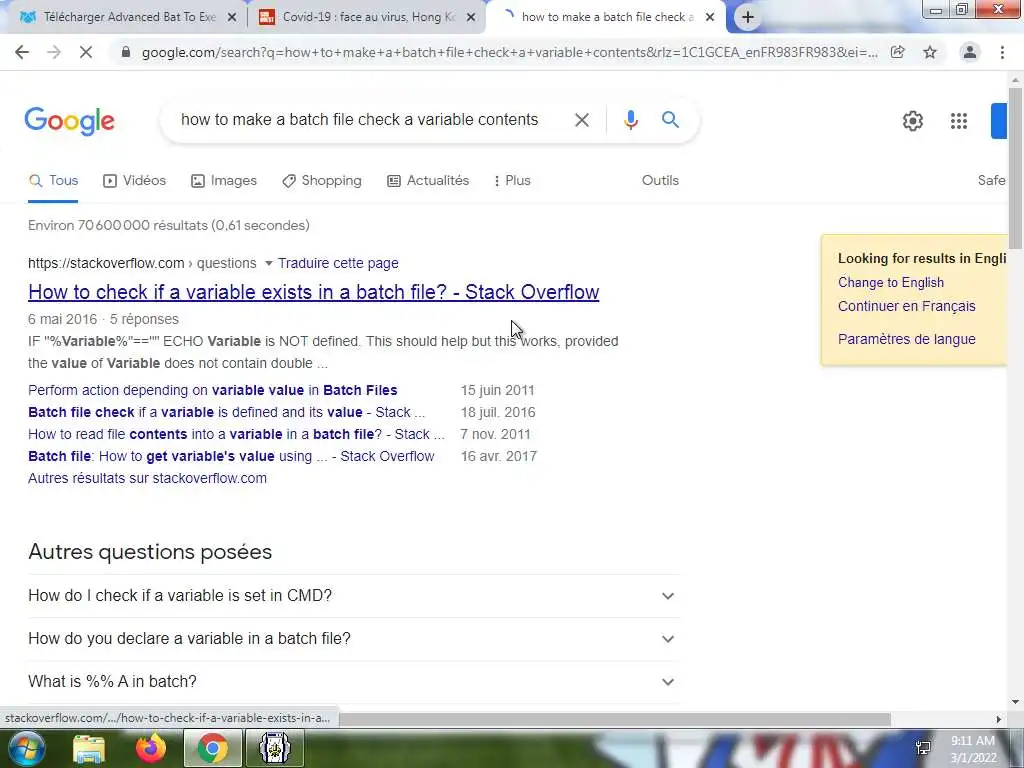Expand 'How do I check if a variable is set in CMD?'

pyautogui.click(x=354, y=596)
